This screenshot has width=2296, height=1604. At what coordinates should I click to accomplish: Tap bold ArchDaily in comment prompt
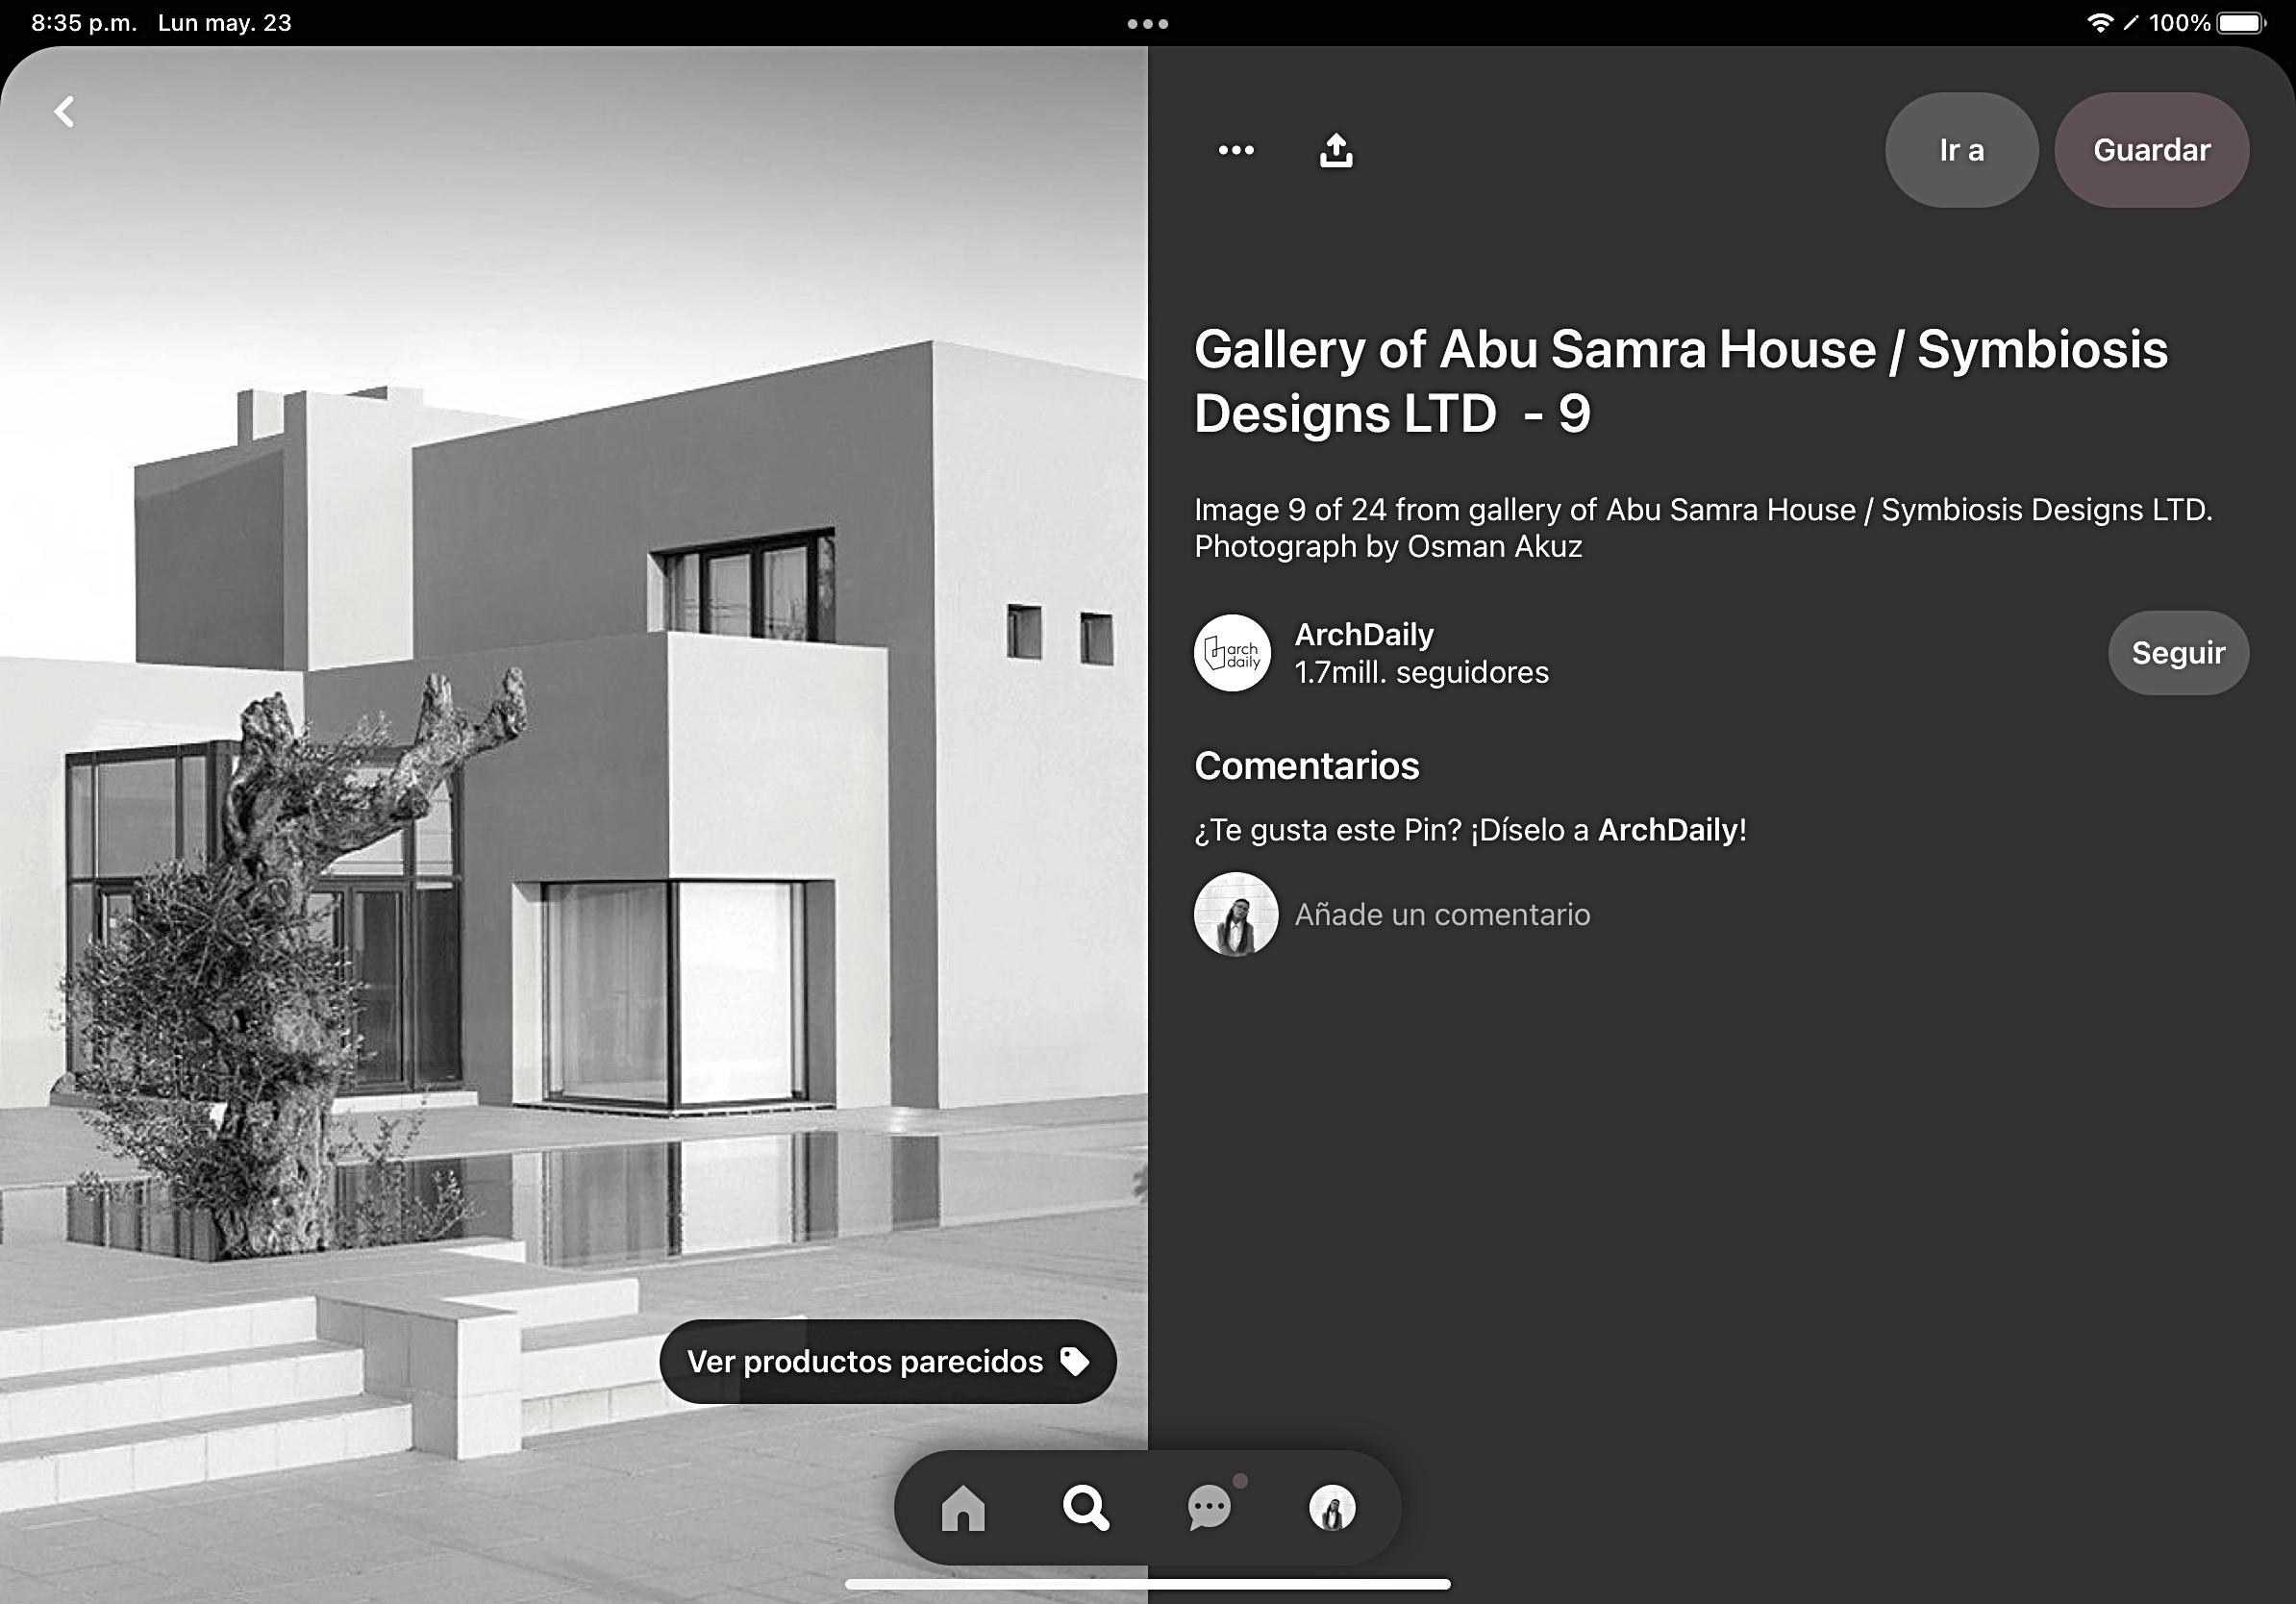coord(1668,830)
